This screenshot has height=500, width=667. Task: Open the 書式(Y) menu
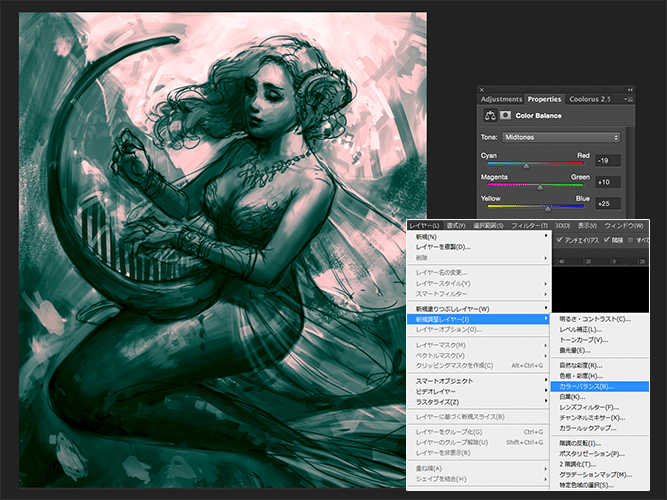coord(456,226)
